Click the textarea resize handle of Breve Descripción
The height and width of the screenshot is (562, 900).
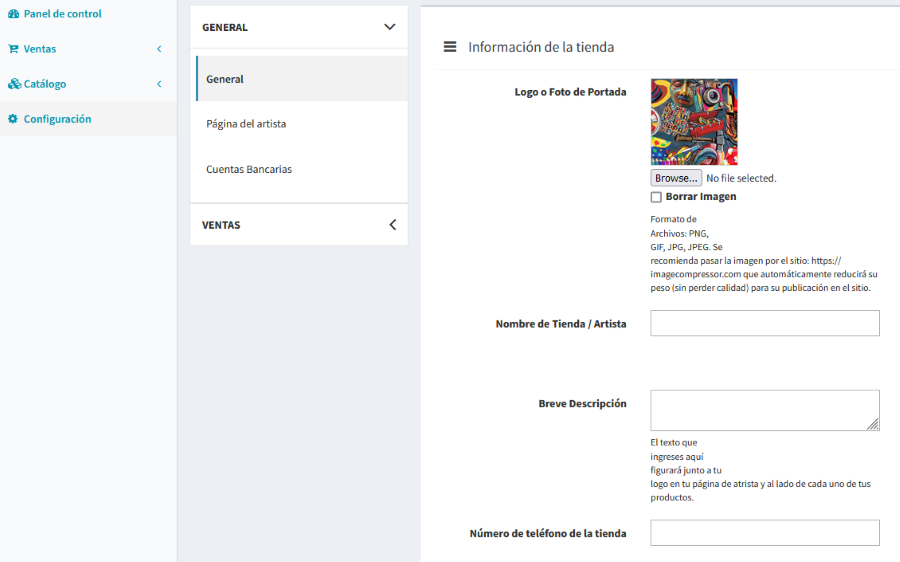click(x=873, y=425)
